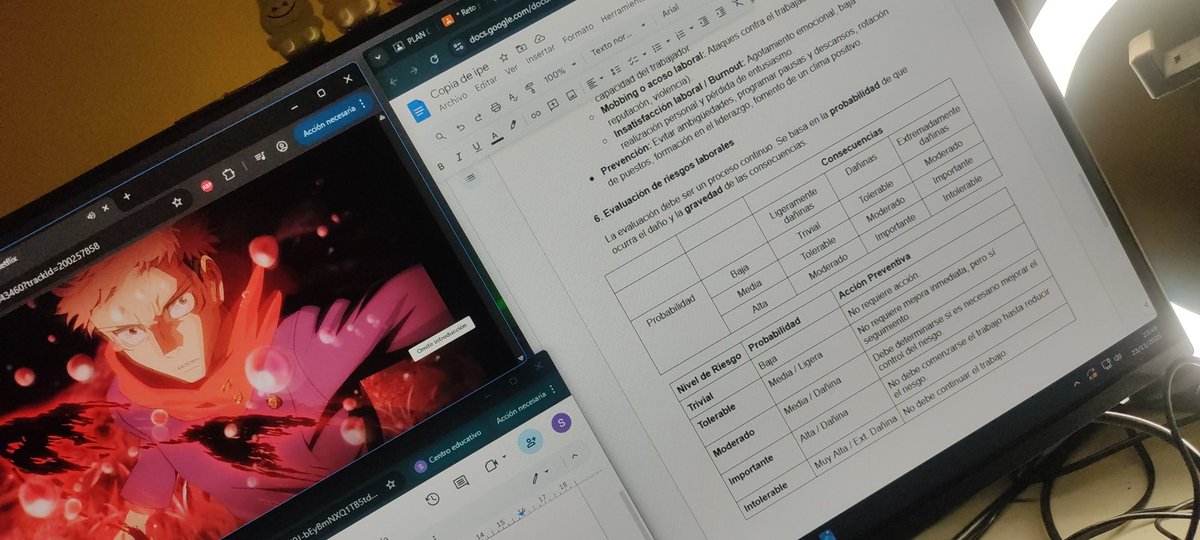The height and width of the screenshot is (540, 1200).
Task: Open the S account avatar in lower window
Action: (x=562, y=423)
